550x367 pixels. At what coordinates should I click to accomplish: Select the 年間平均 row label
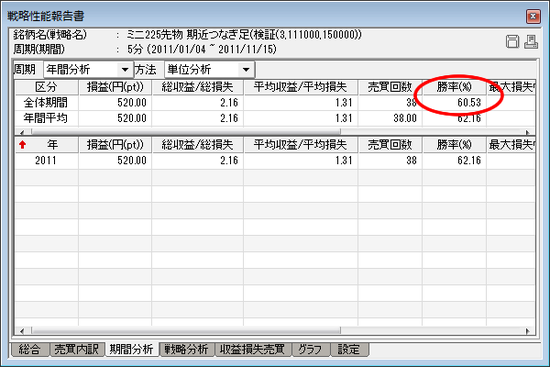(x=46, y=118)
